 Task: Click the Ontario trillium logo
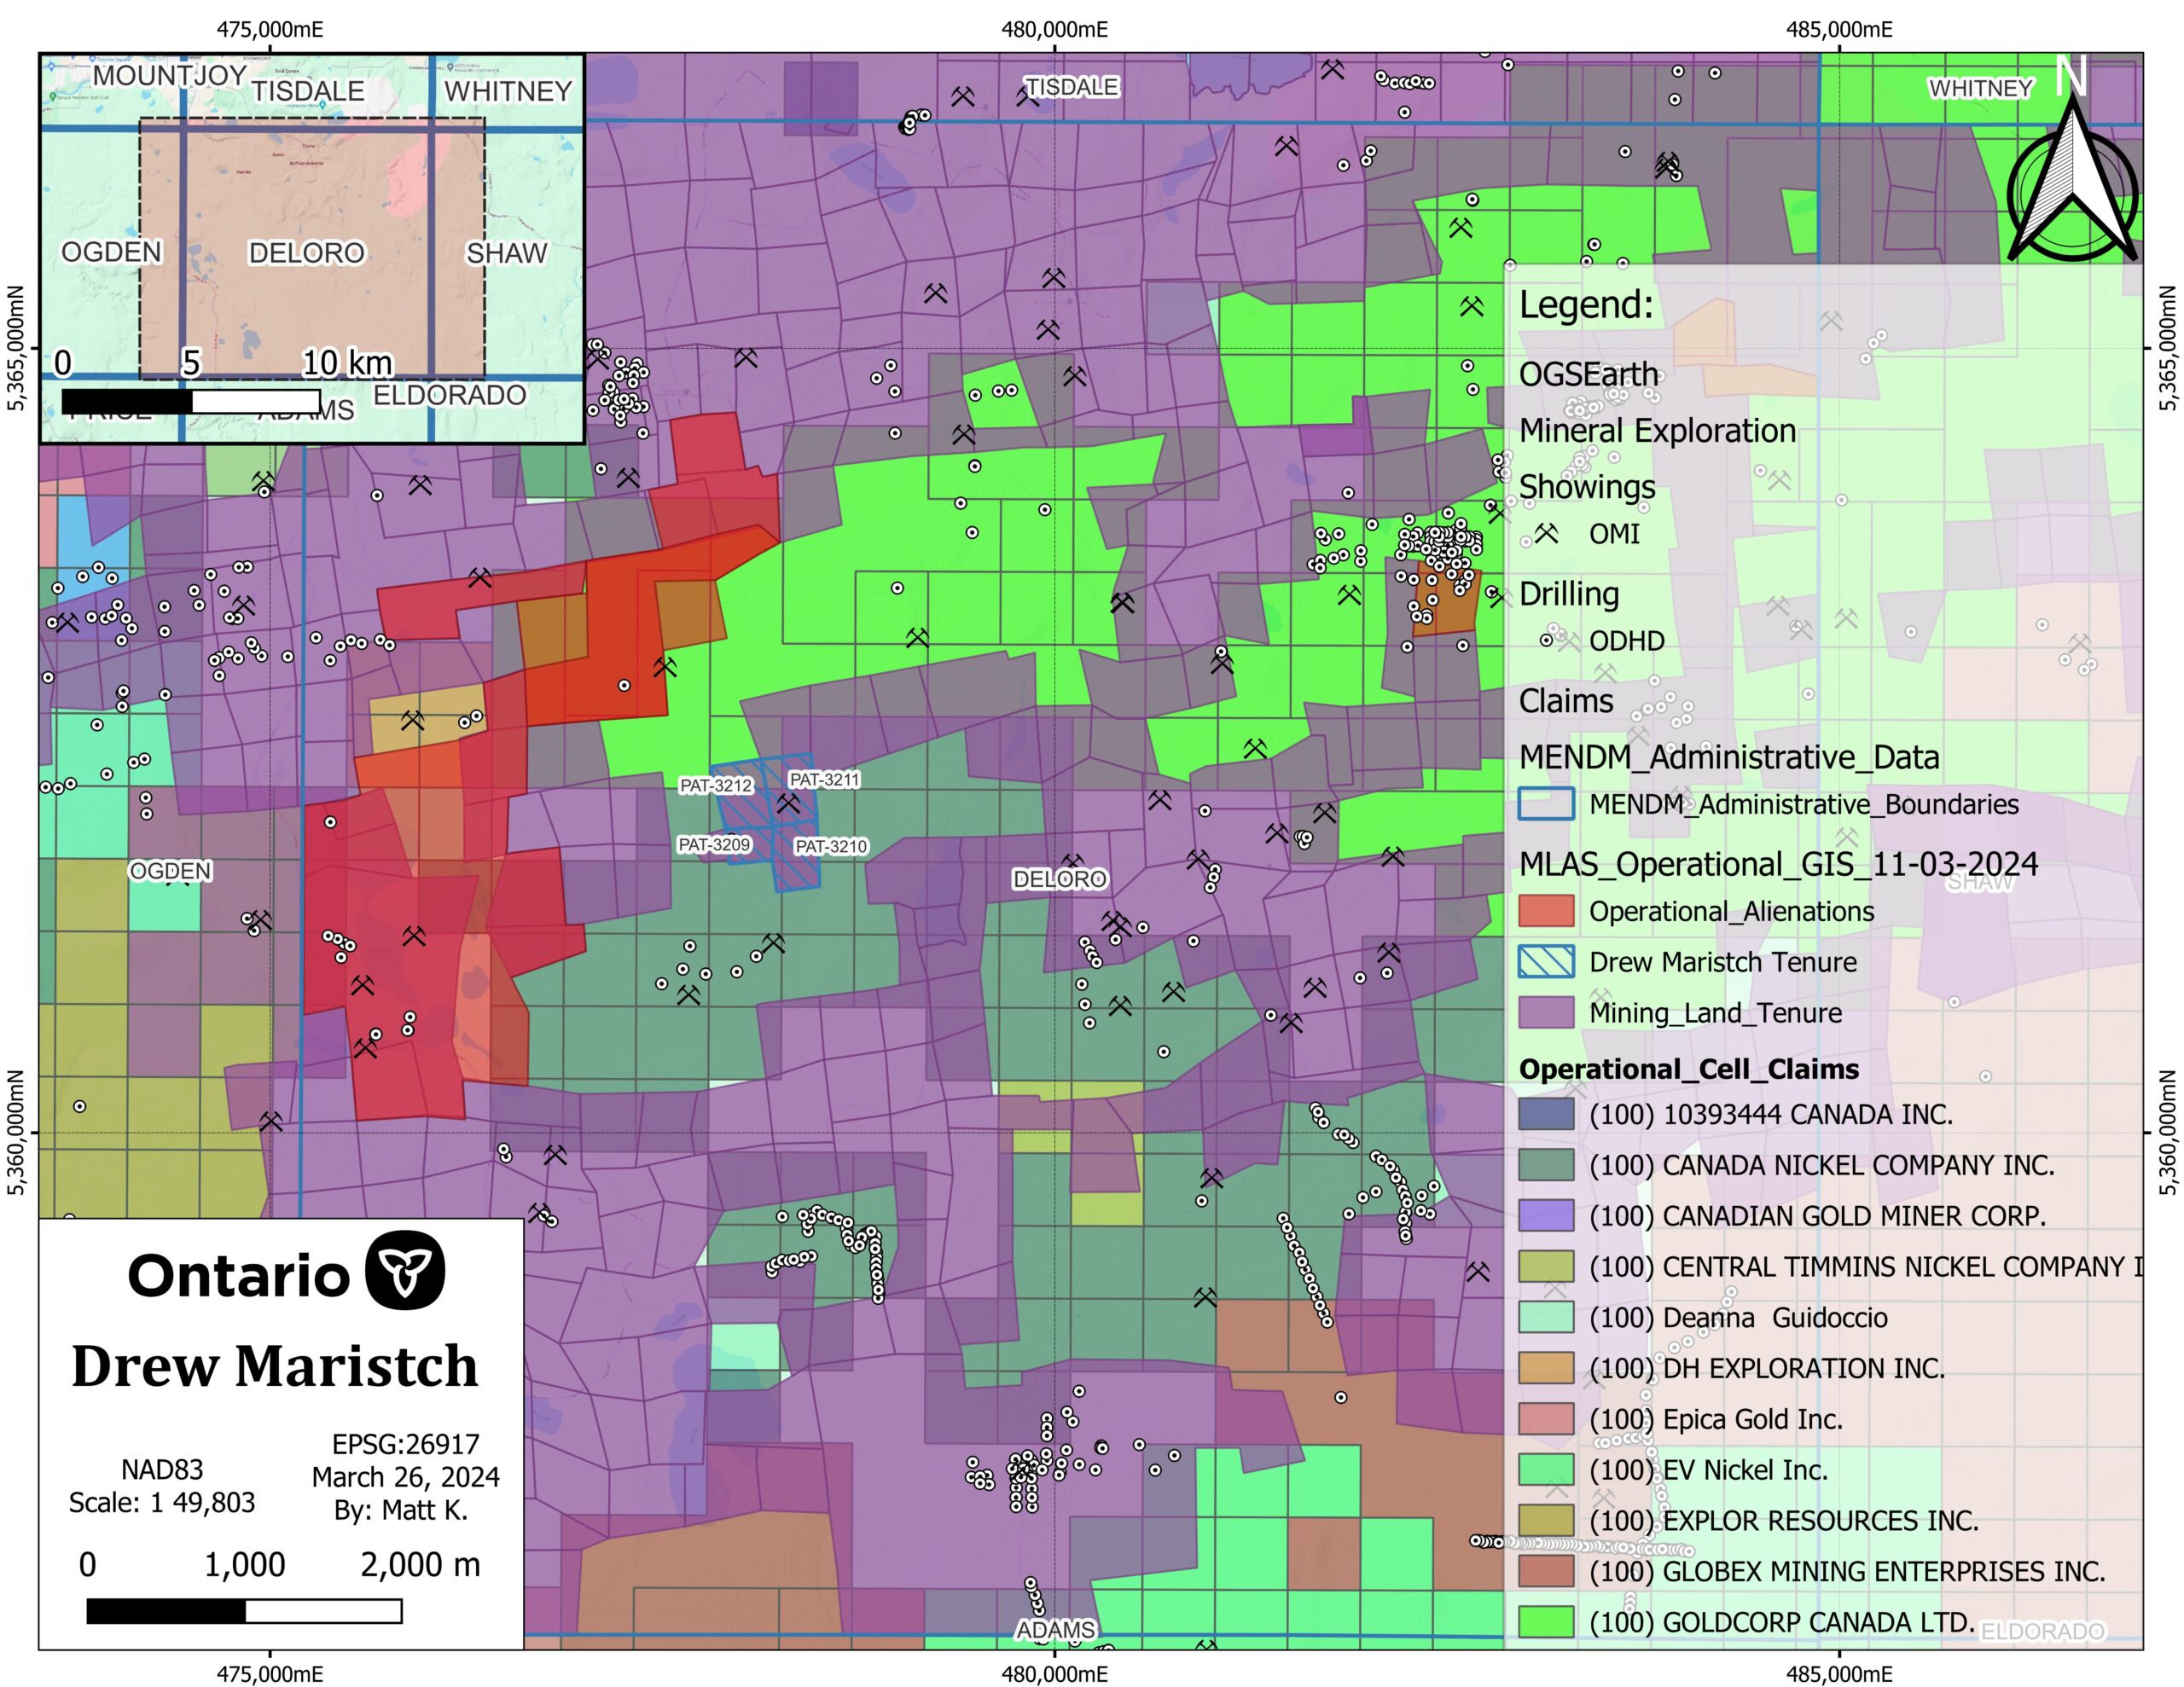[x=405, y=1271]
